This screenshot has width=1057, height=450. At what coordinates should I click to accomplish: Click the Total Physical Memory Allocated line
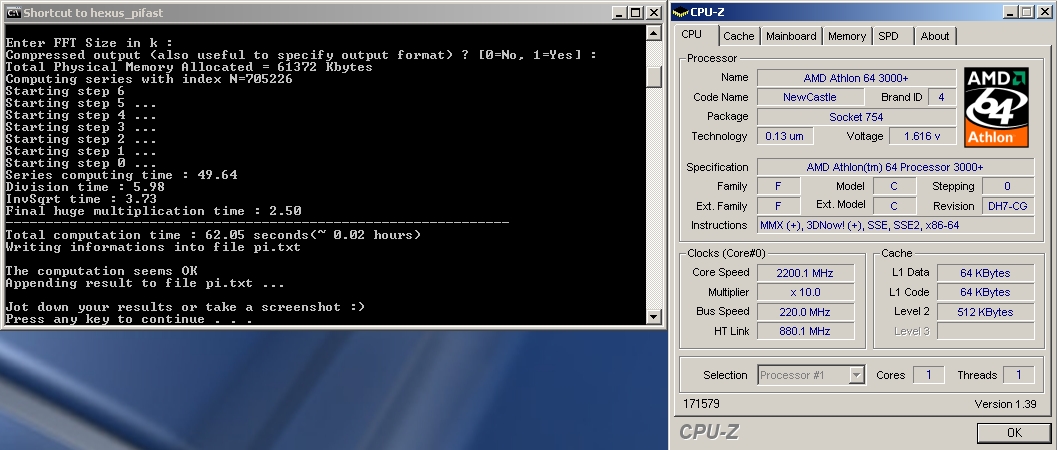coord(189,67)
